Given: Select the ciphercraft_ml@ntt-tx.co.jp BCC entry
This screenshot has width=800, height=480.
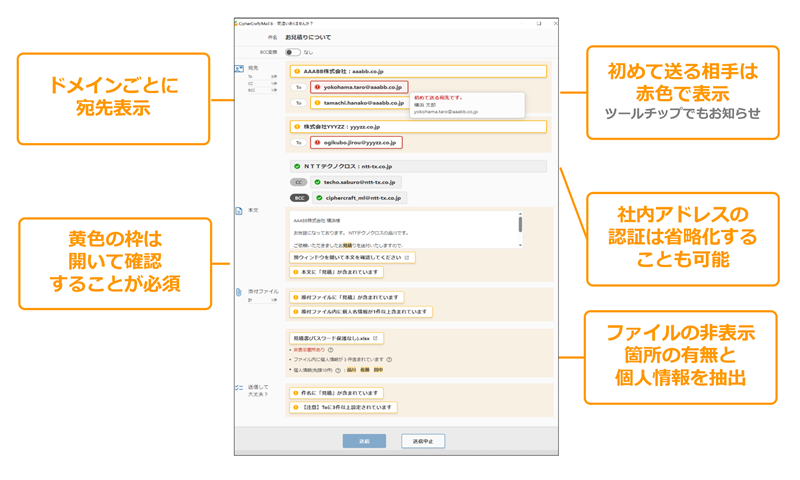Looking at the screenshot, I should pyautogui.click(x=358, y=198).
